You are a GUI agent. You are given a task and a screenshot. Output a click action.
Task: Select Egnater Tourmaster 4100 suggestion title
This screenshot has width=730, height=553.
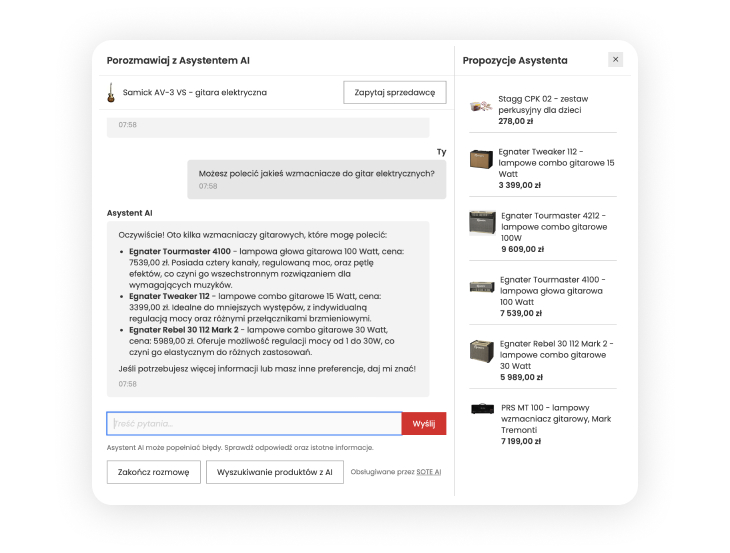pos(553,290)
